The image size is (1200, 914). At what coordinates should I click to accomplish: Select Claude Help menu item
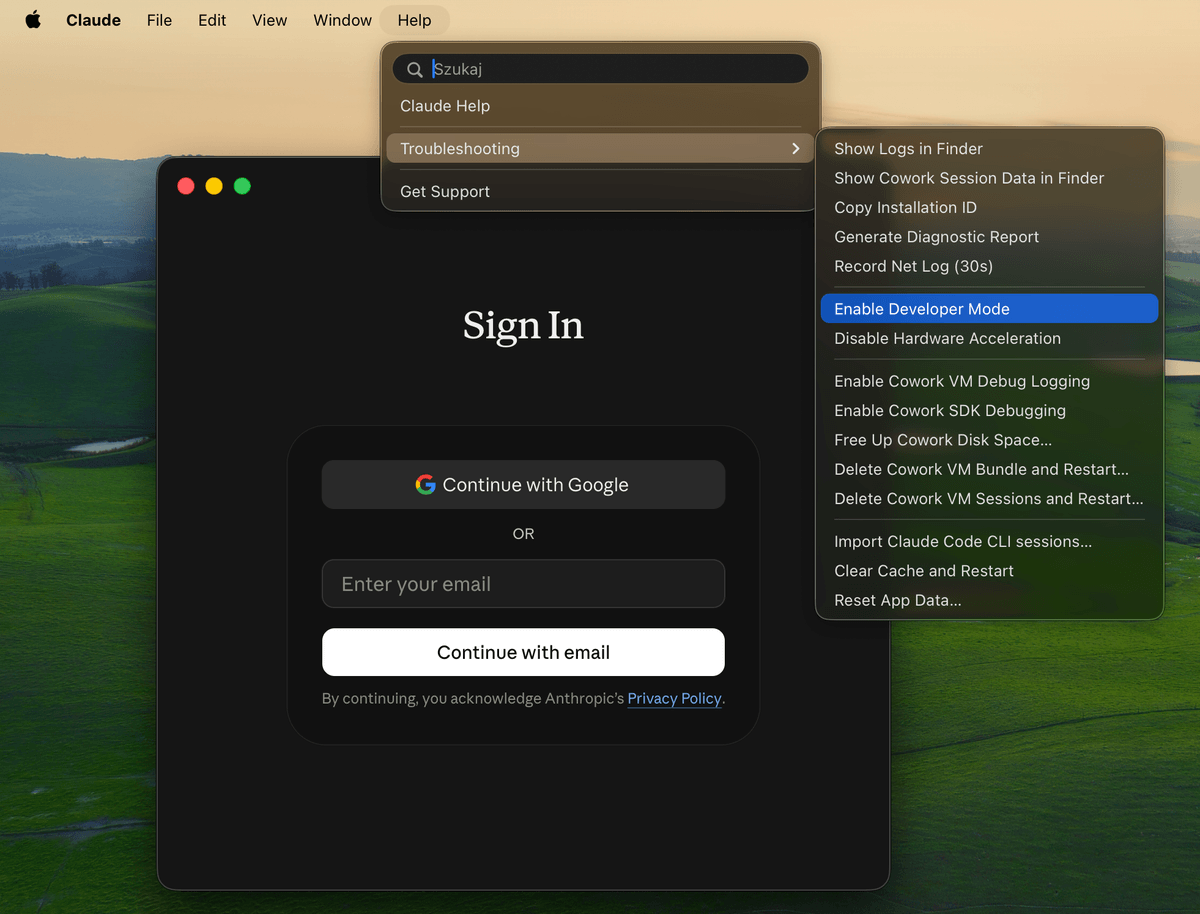pyautogui.click(x=600, y=106)
